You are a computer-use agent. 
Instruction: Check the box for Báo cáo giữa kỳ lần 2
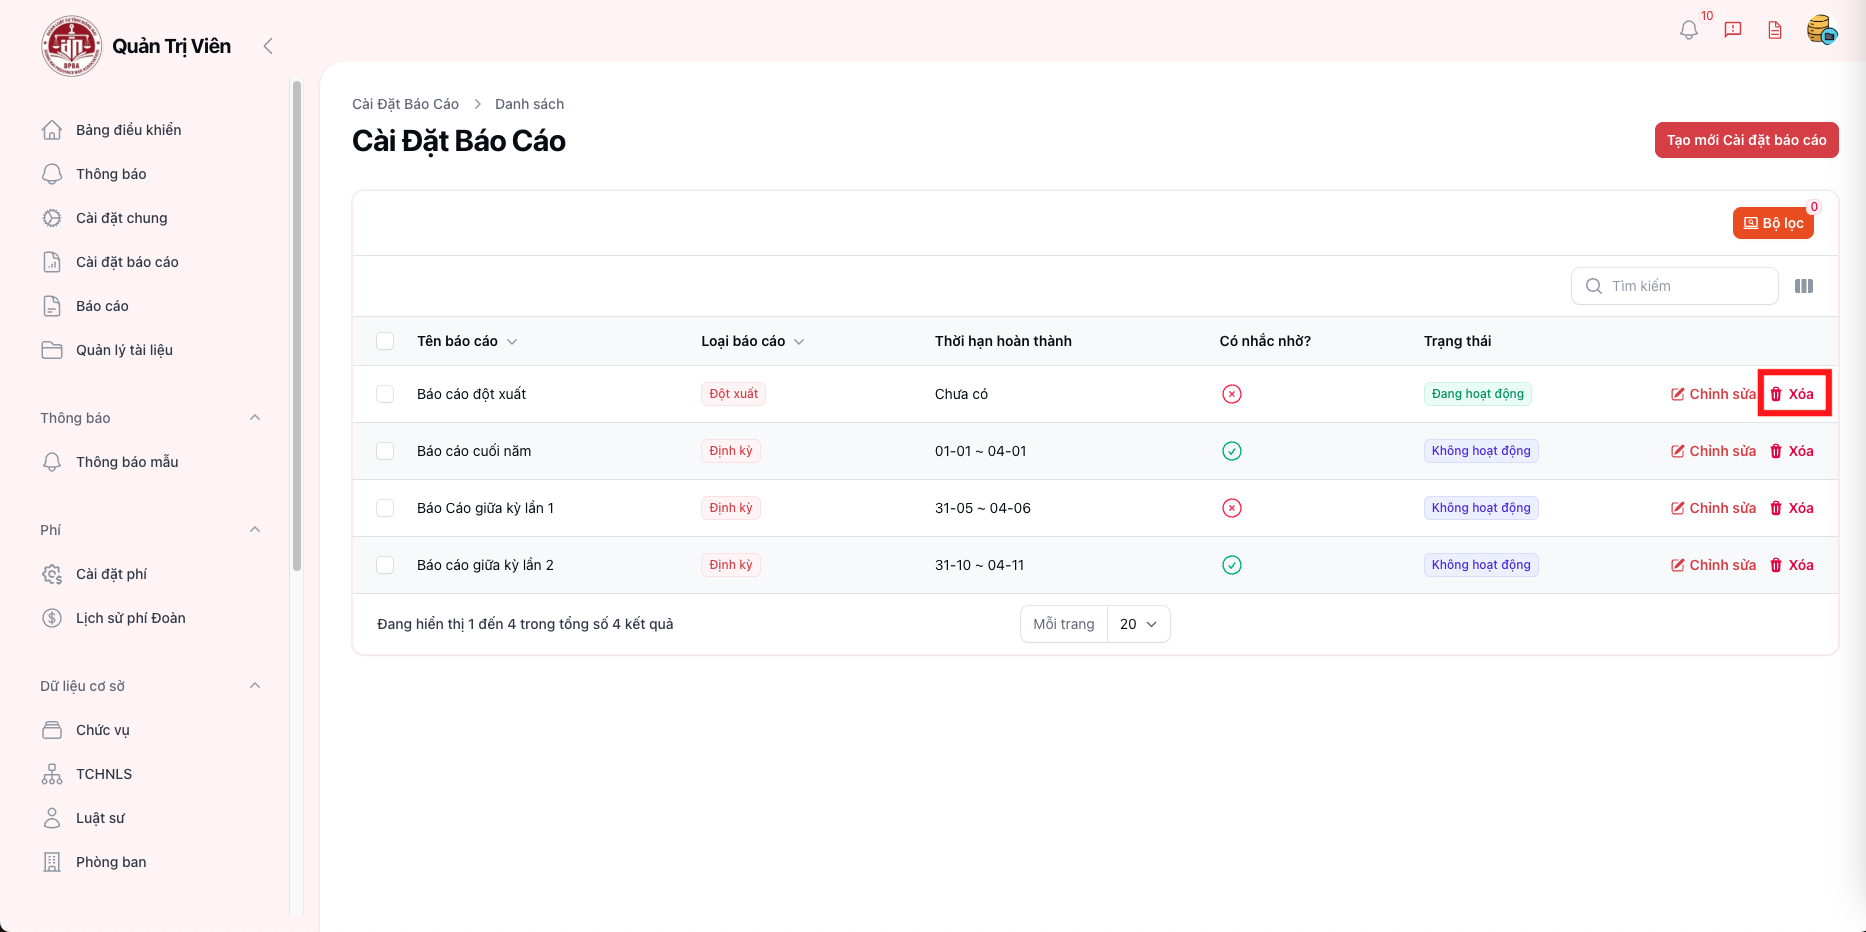coord(385,565)
